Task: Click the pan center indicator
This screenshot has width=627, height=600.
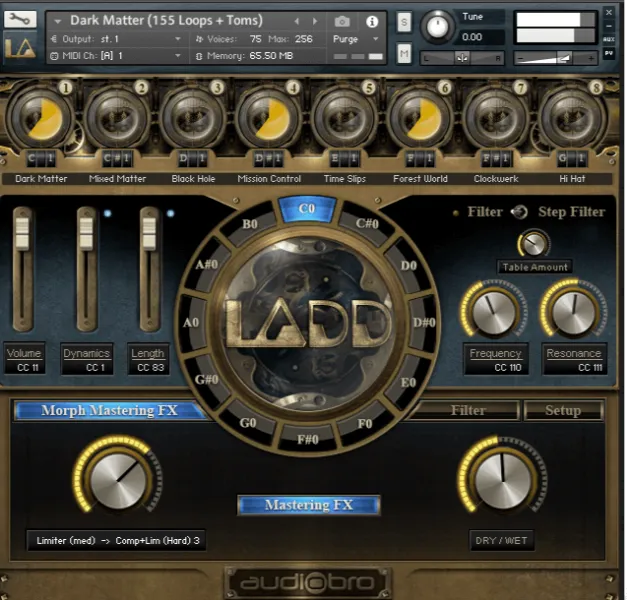Action: [x=462, y=58]
